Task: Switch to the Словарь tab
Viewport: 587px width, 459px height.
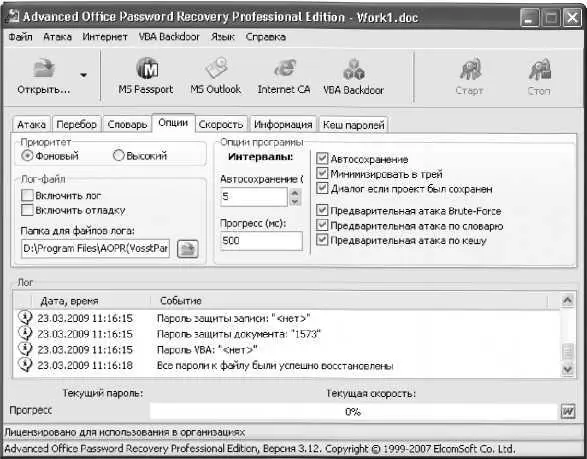Action: [x=127, y=124]
